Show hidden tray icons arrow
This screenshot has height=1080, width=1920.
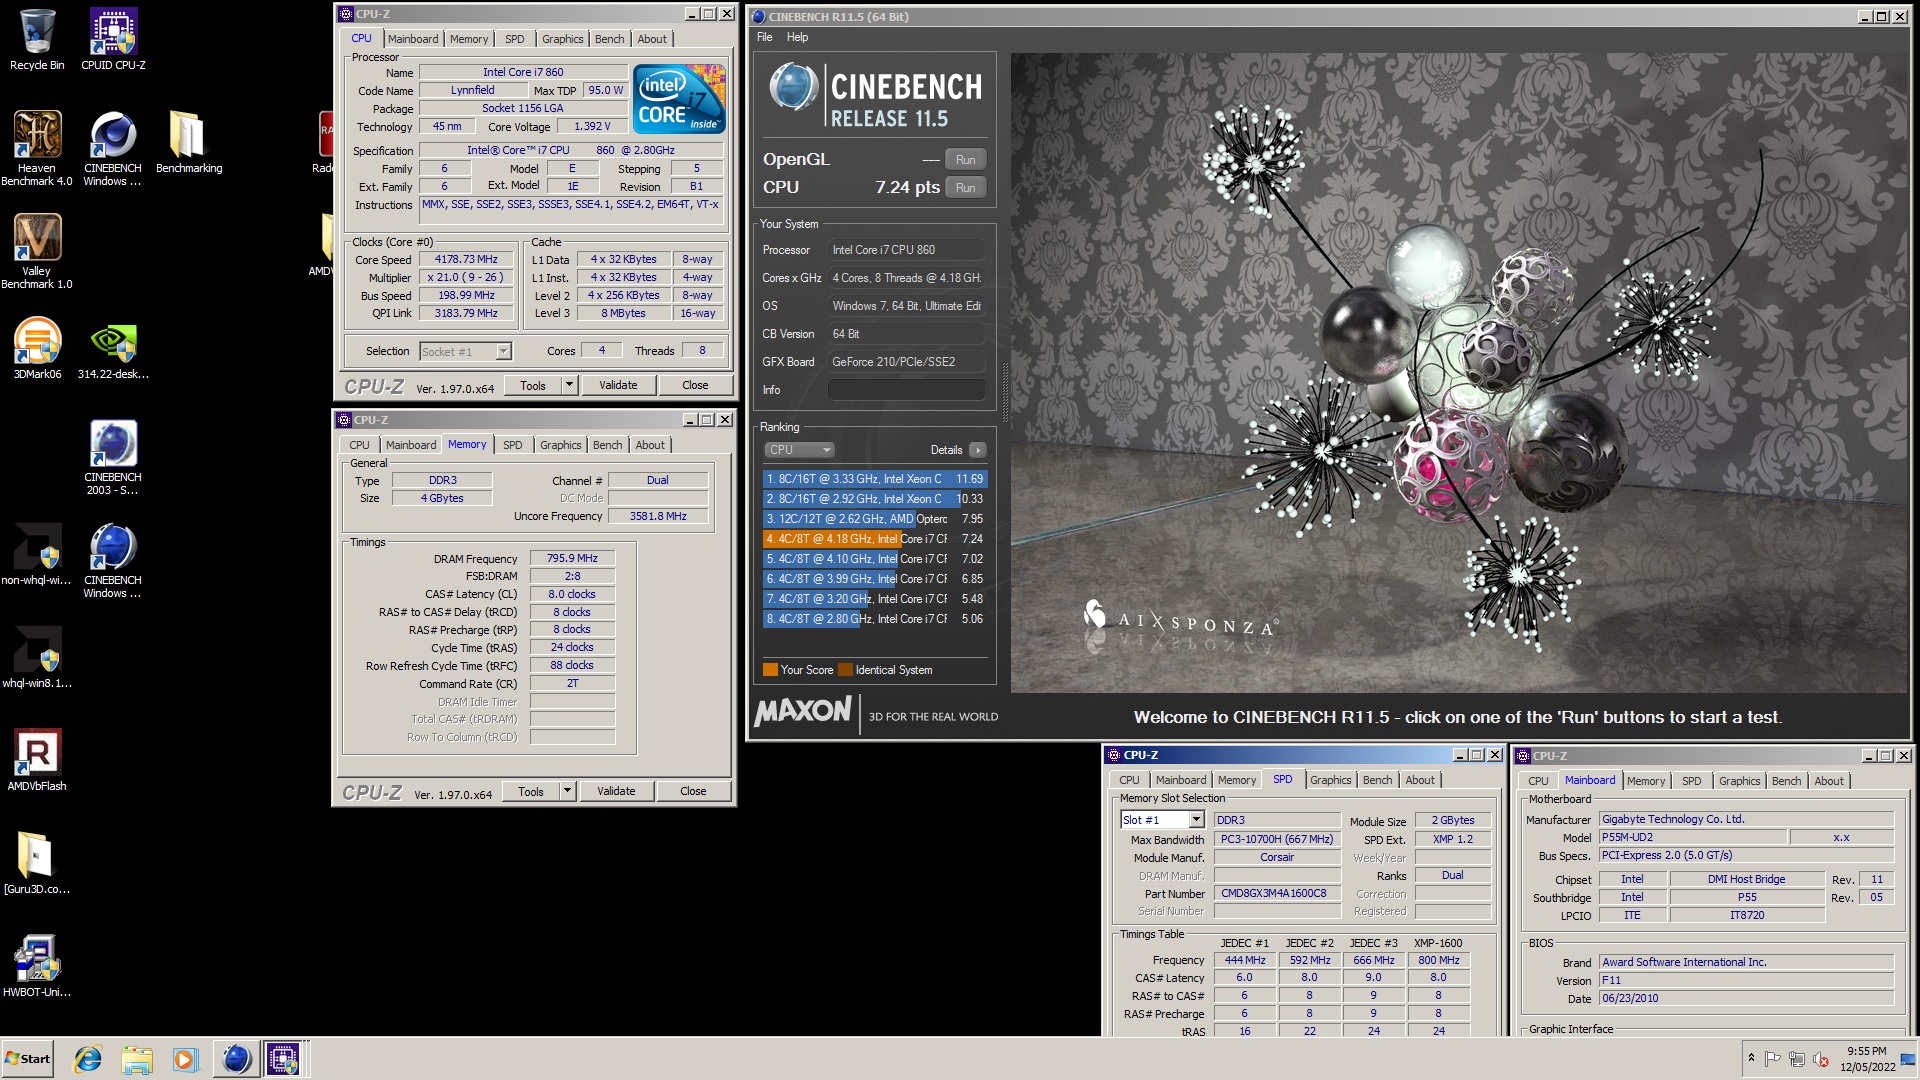[1751, 1058]
